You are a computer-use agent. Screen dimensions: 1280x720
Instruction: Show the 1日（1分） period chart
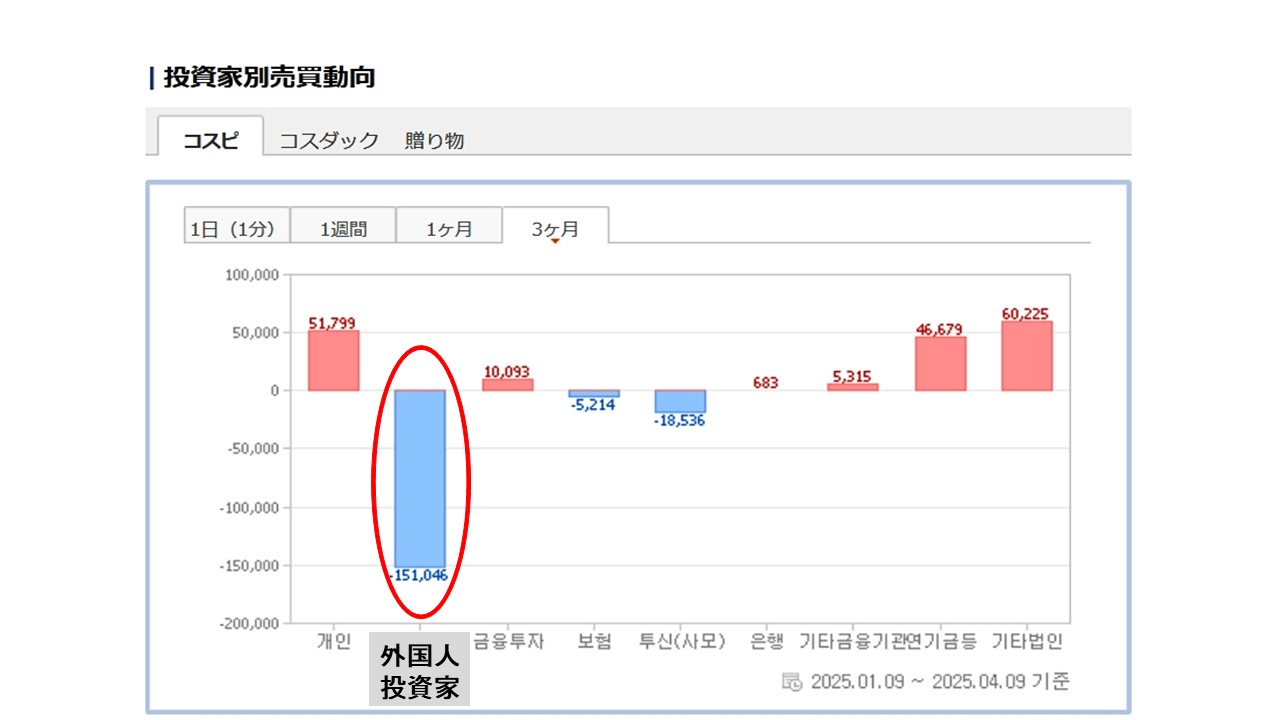[x=237, y=228]
